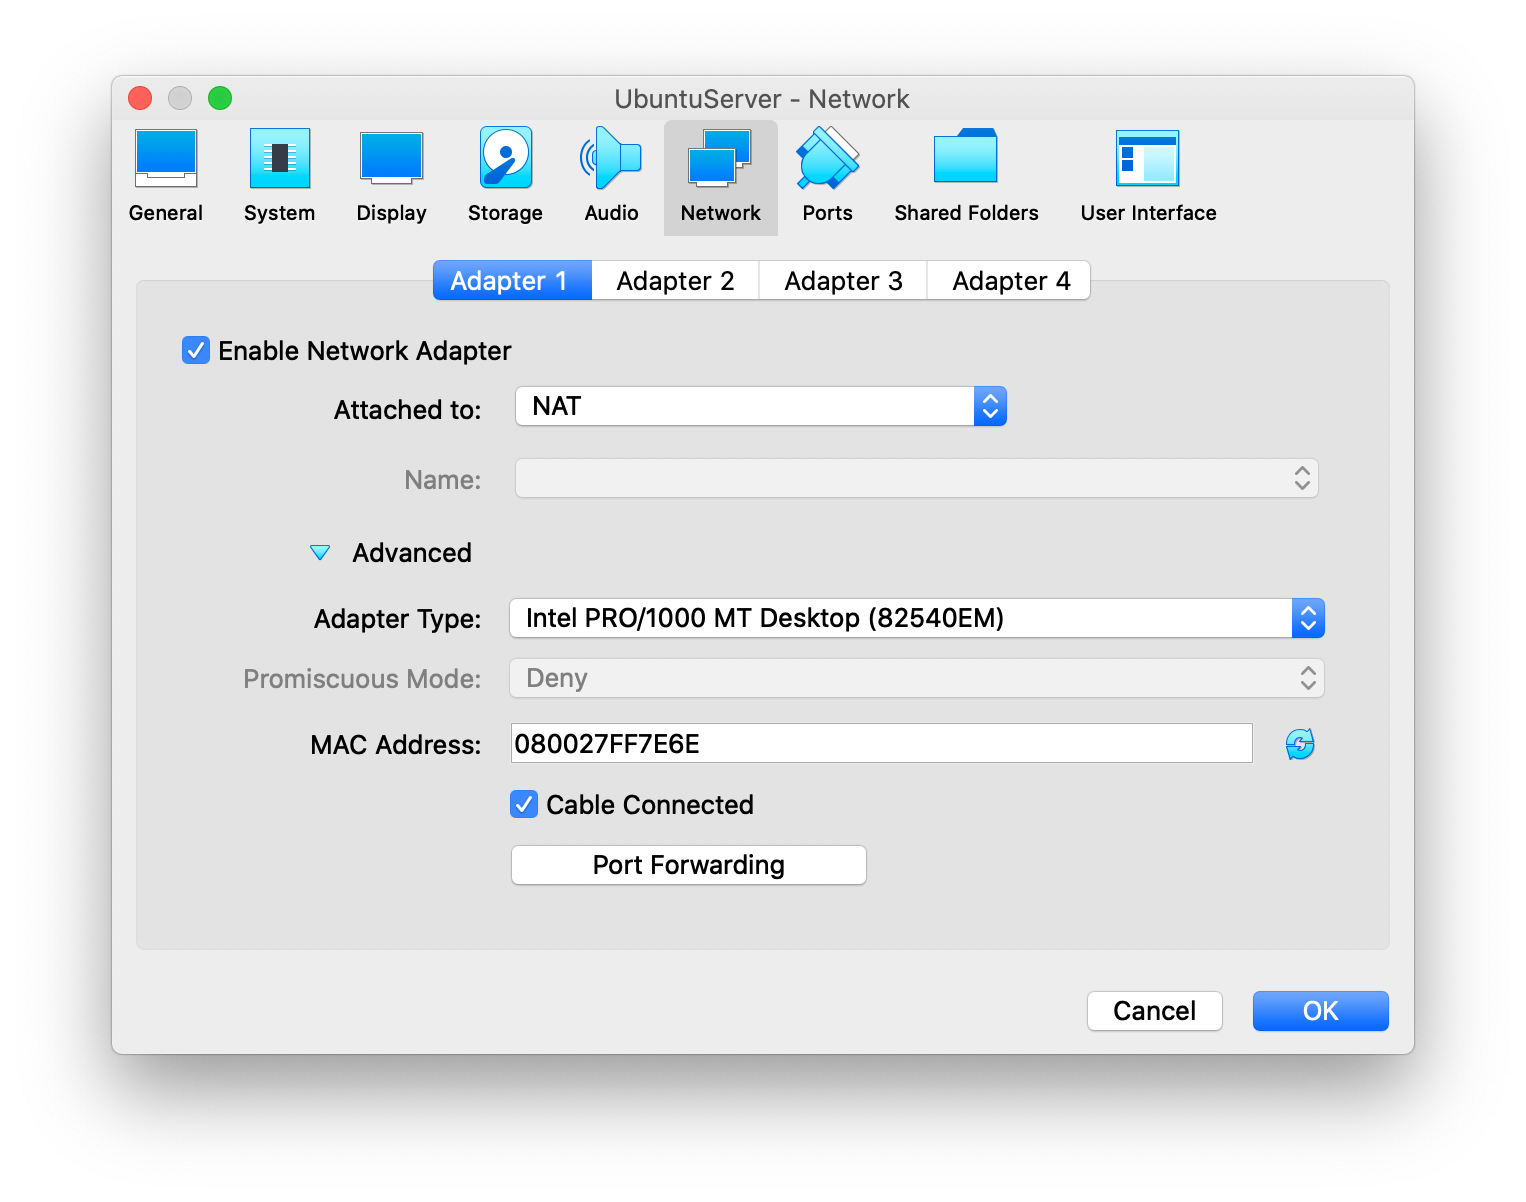Toggle the Cable Connected checkbox
Viewport: 1526px width, 1202px height.
tap(524, 804)
